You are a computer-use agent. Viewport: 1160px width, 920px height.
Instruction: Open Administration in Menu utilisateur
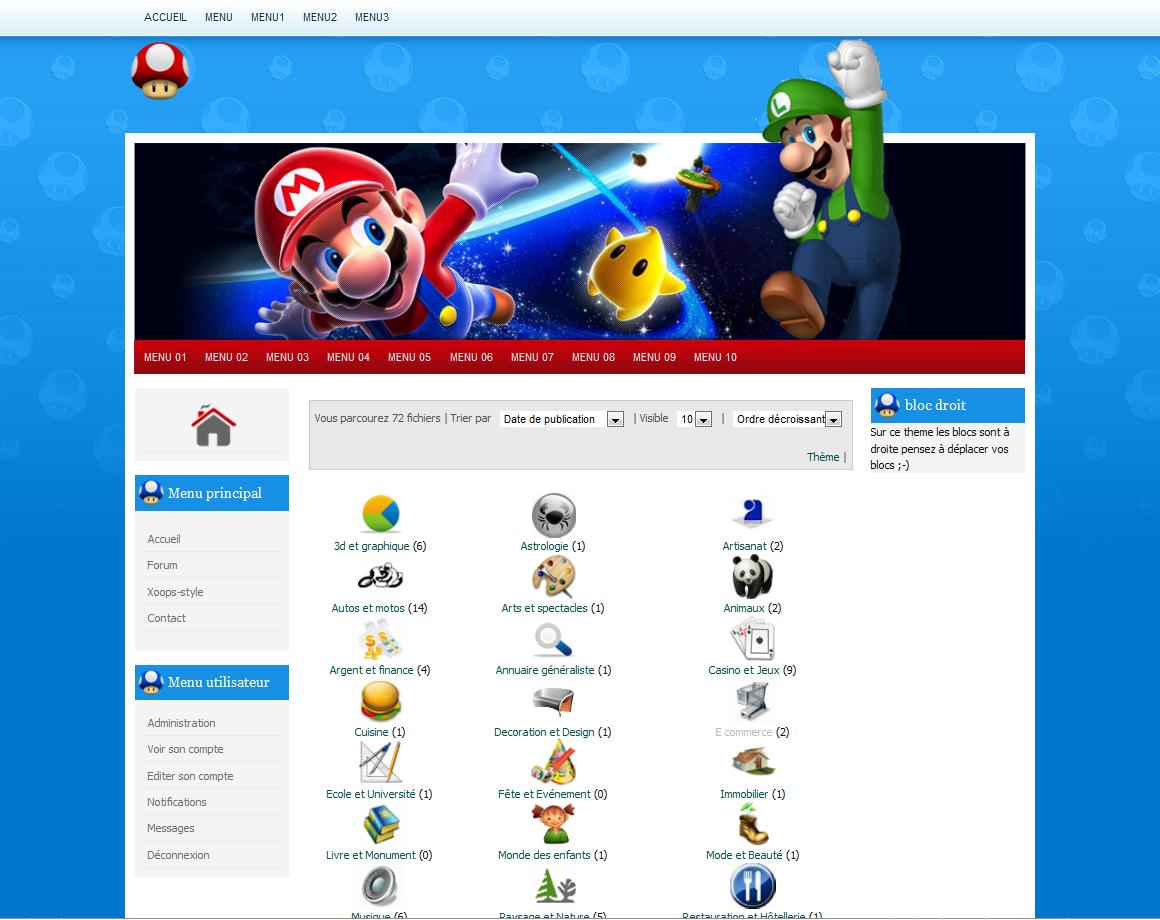click(x=181, y=723)
